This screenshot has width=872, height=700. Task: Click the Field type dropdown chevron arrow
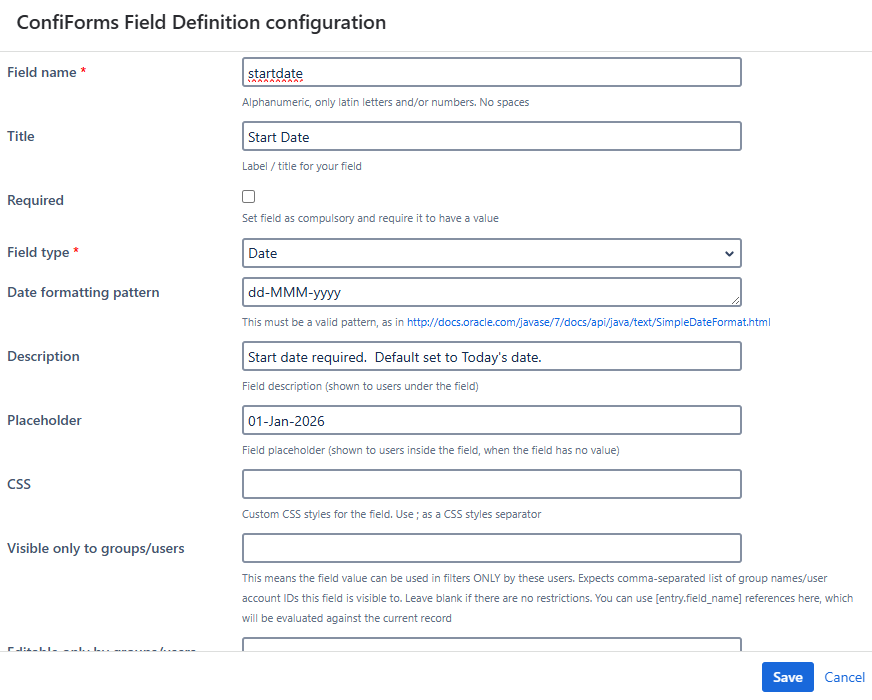coord(729,254)
